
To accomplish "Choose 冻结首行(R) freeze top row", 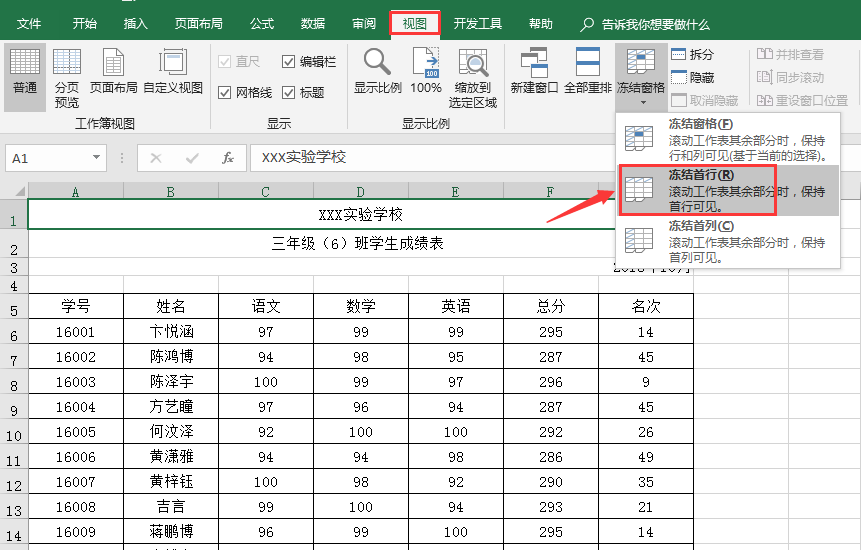I will coord(728,190).
